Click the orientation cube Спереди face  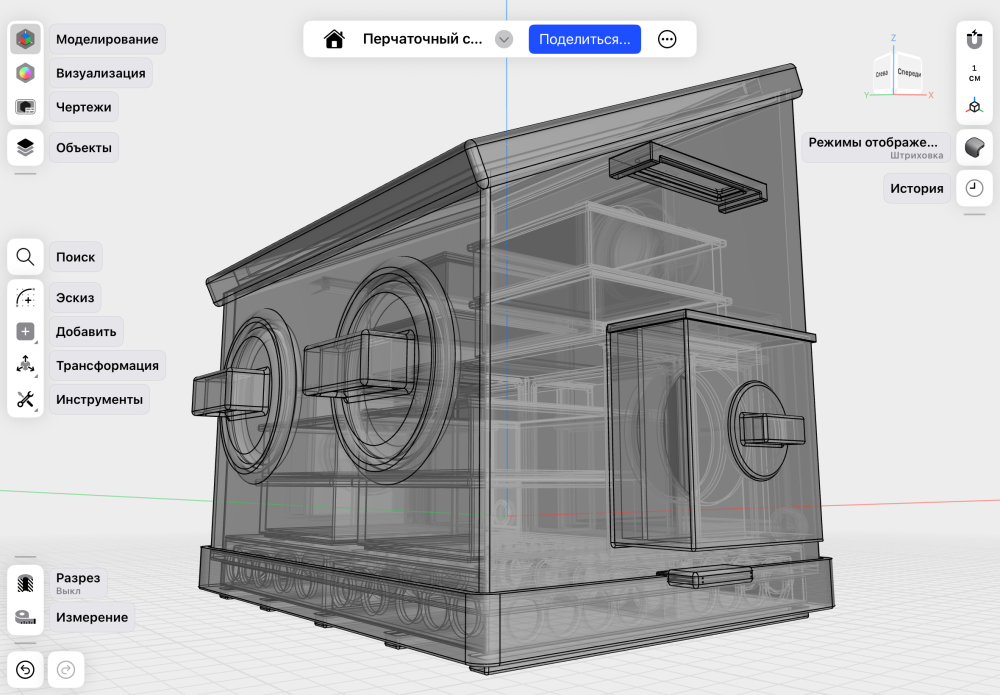(x=909, y=75)
